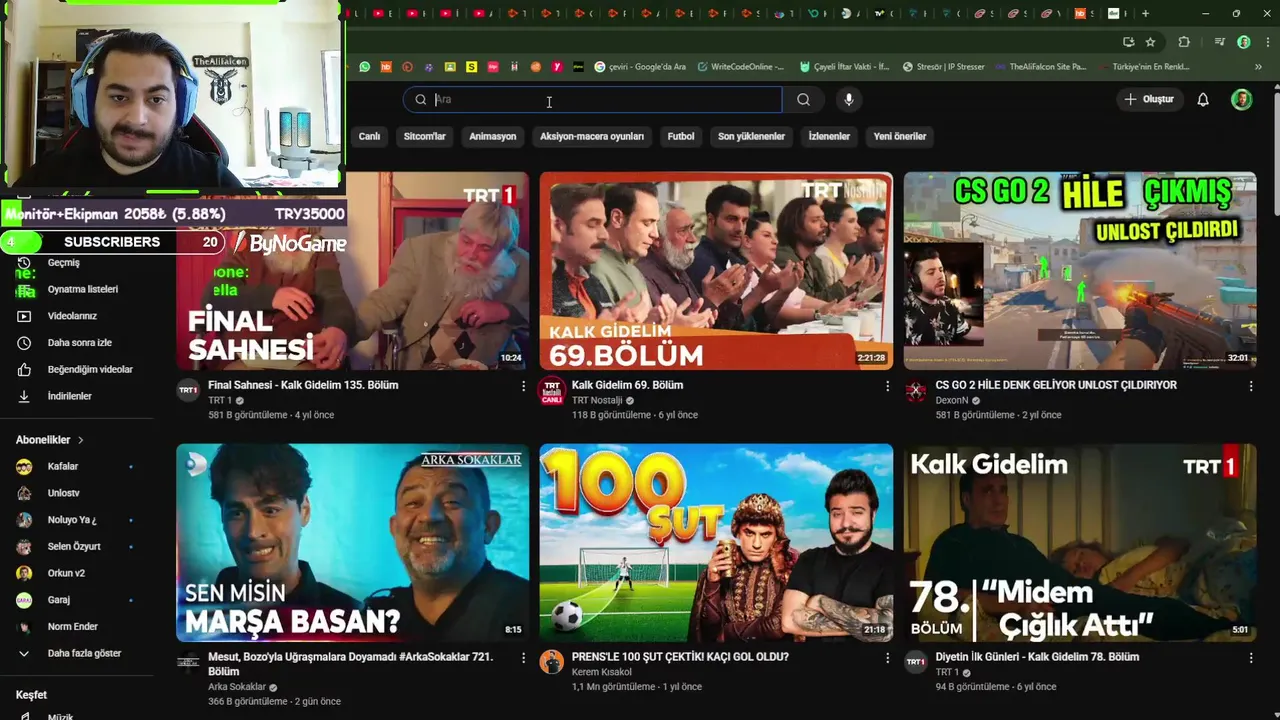Open Noluyo Ya channel subscription
1280x720 pixels.
point(75,520)
